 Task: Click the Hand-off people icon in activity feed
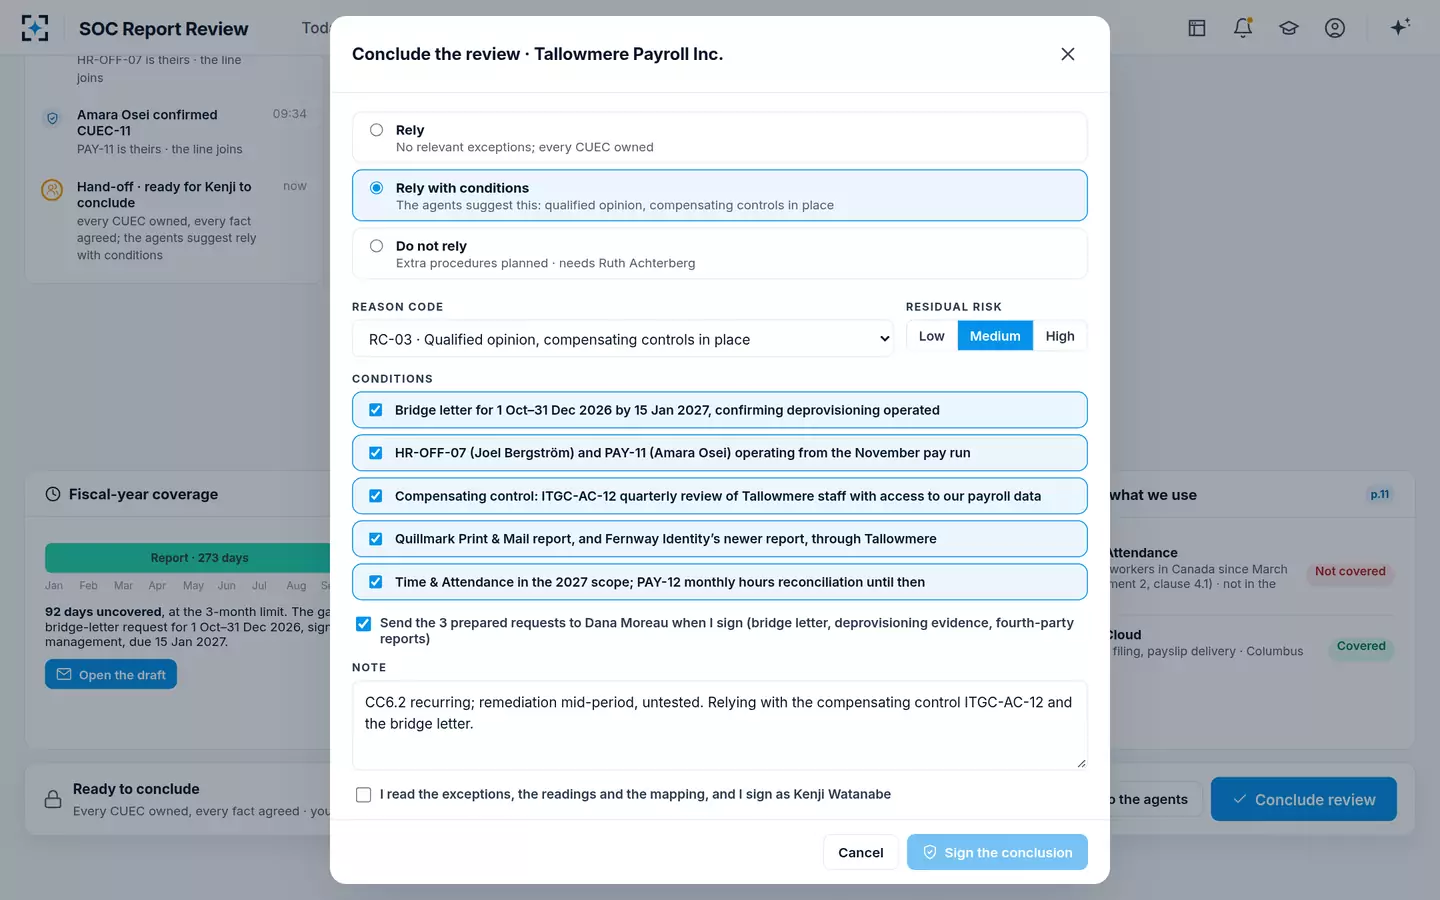[x=52, y=189]
